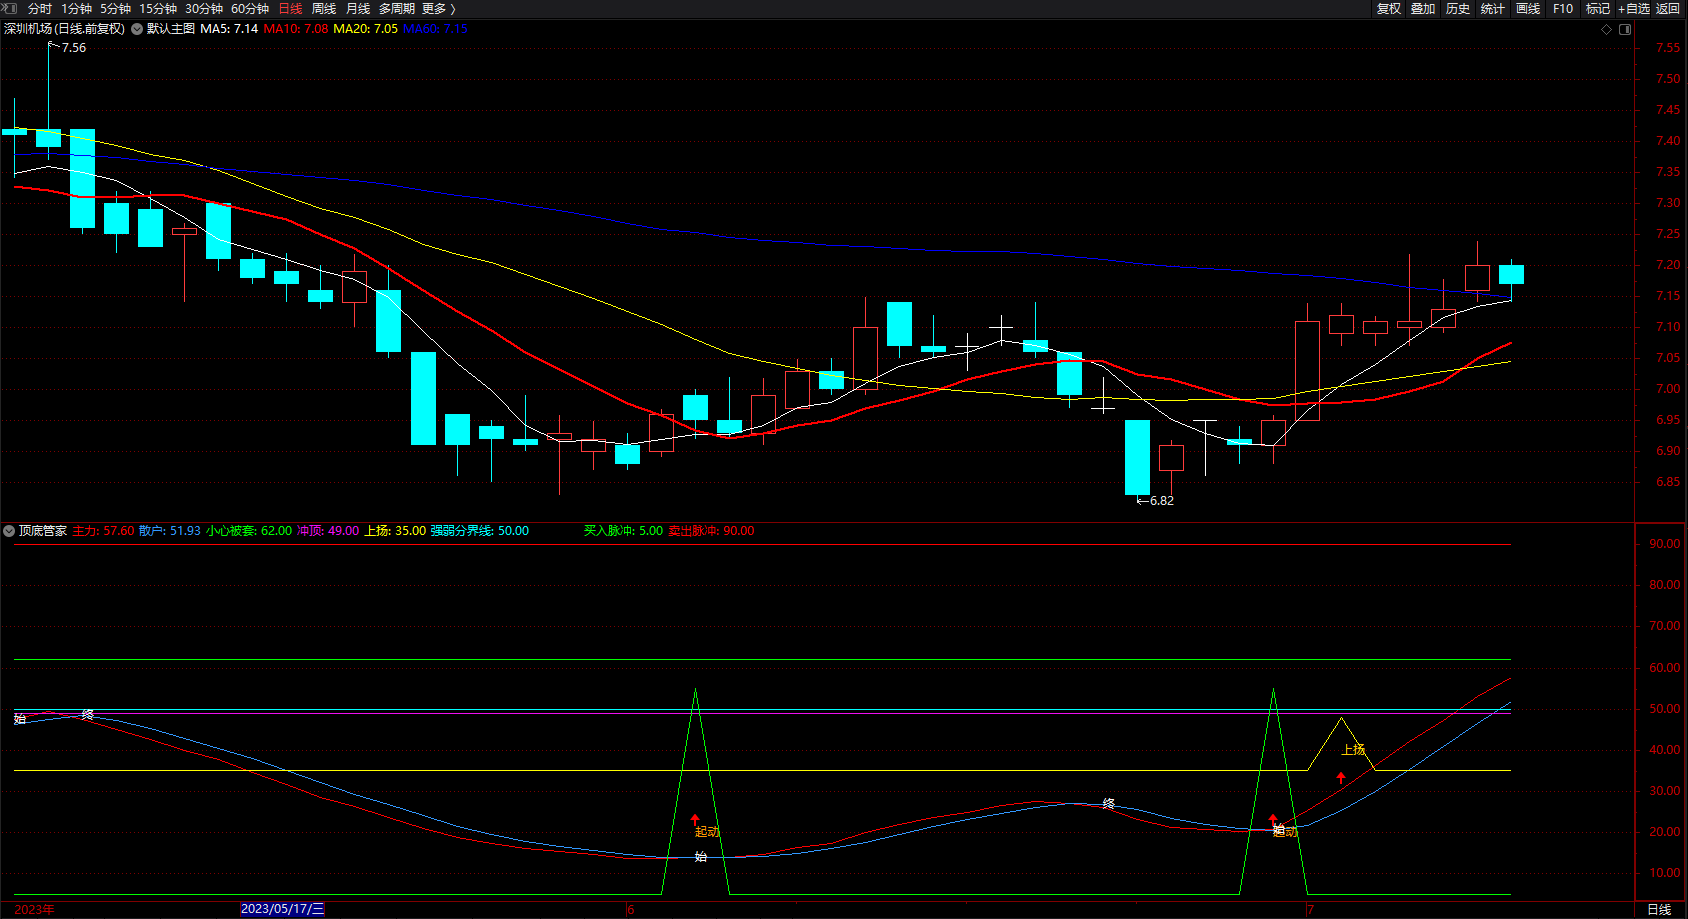Expand the 顶底管家 indicator dropdown arrow
Image resolution: width=1688 pixels, height=919 pixels.
point(9,531)
